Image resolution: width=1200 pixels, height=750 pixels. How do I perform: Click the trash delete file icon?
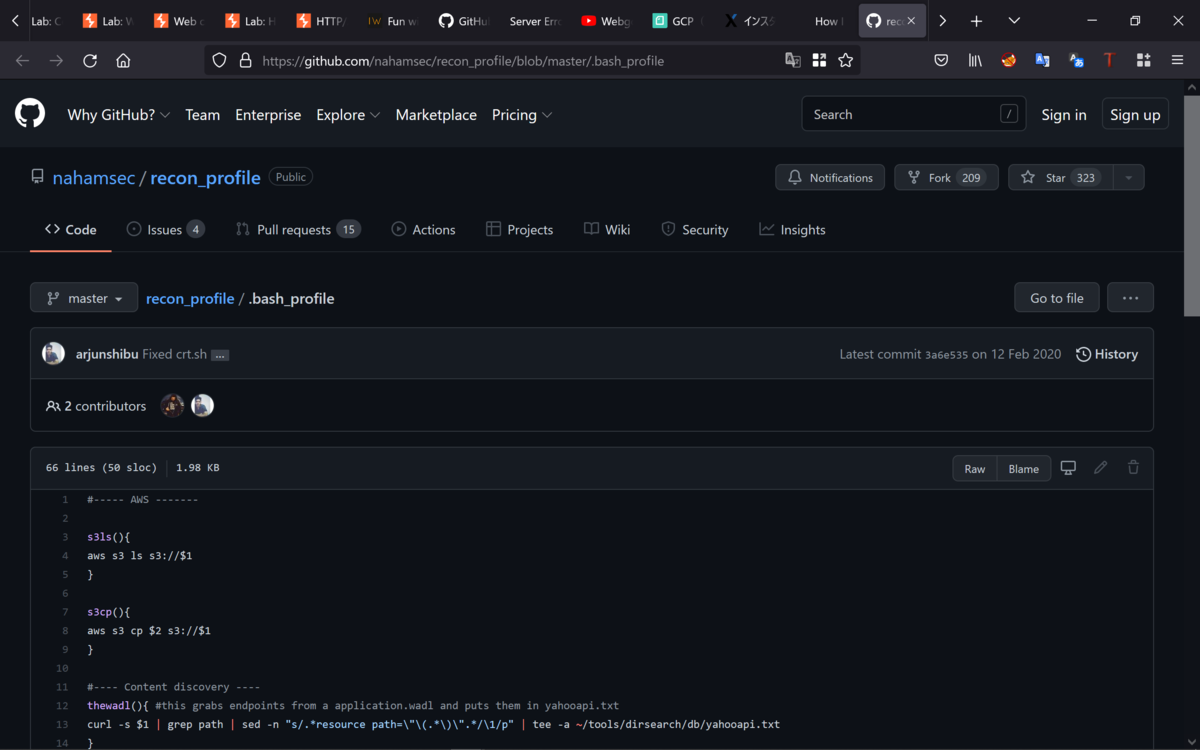pyautogui.click(x=1133, y=467)
